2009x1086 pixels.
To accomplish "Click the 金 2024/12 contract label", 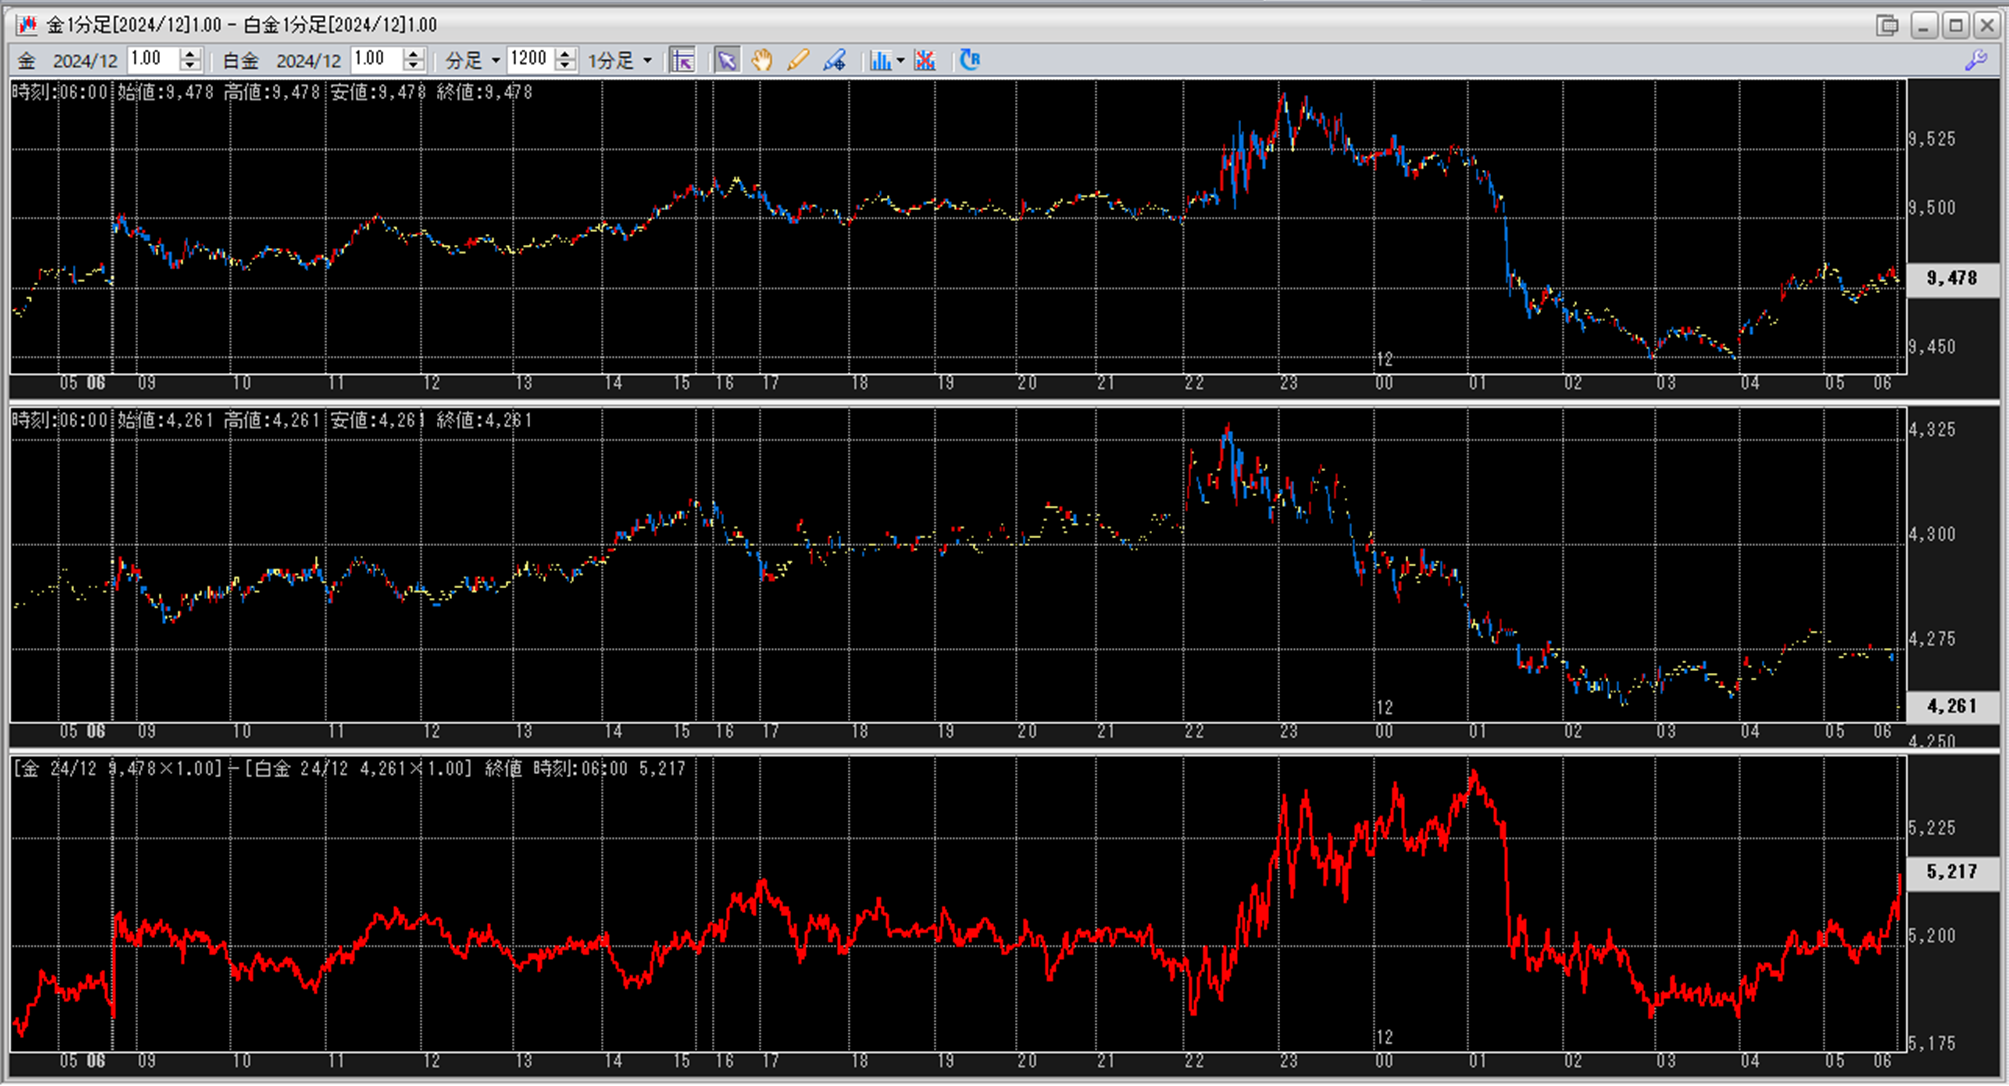I will tap(68, 60).
